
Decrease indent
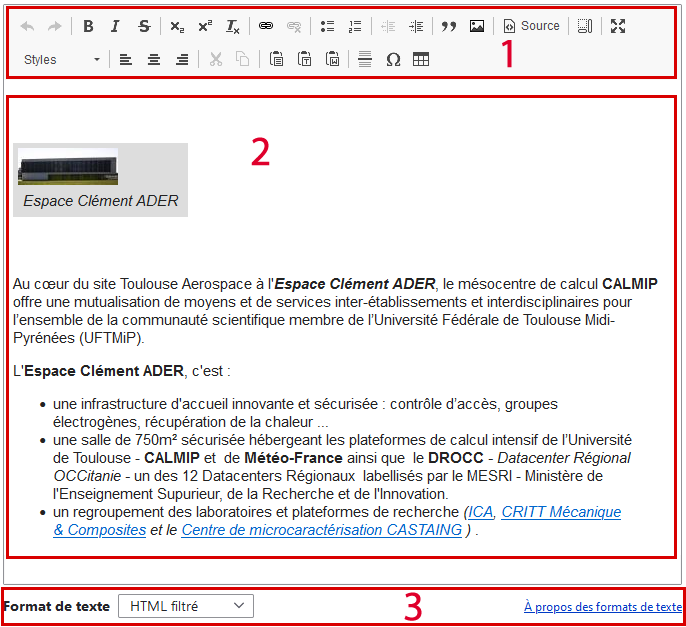(x=388, y=26)
